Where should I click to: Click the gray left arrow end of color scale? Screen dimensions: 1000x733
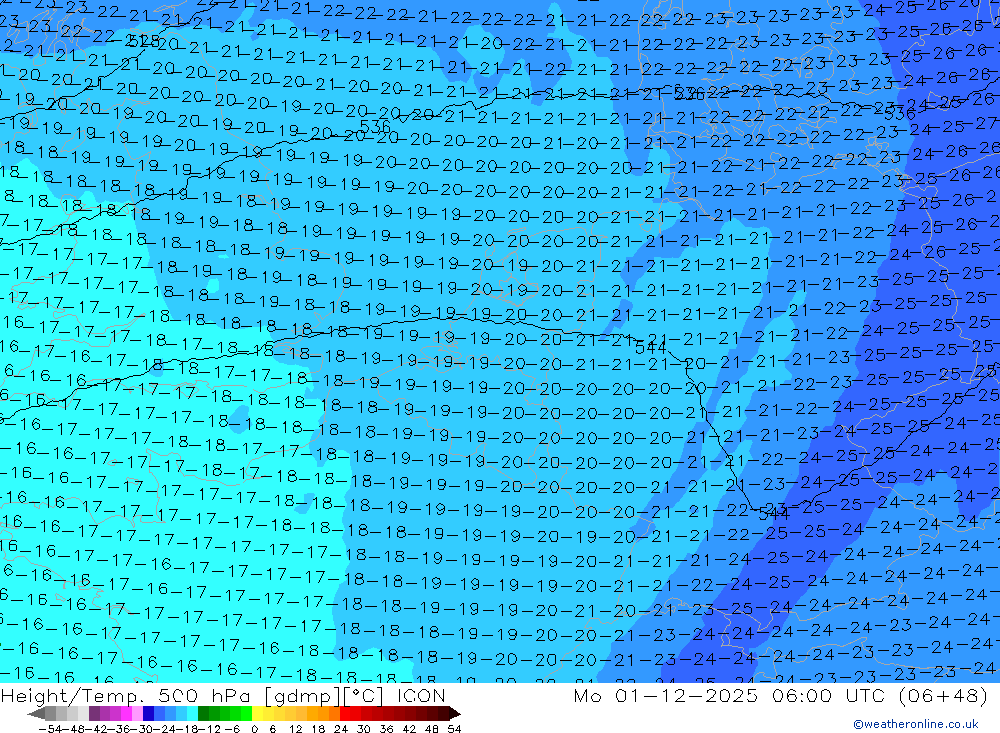pos(36,713)
